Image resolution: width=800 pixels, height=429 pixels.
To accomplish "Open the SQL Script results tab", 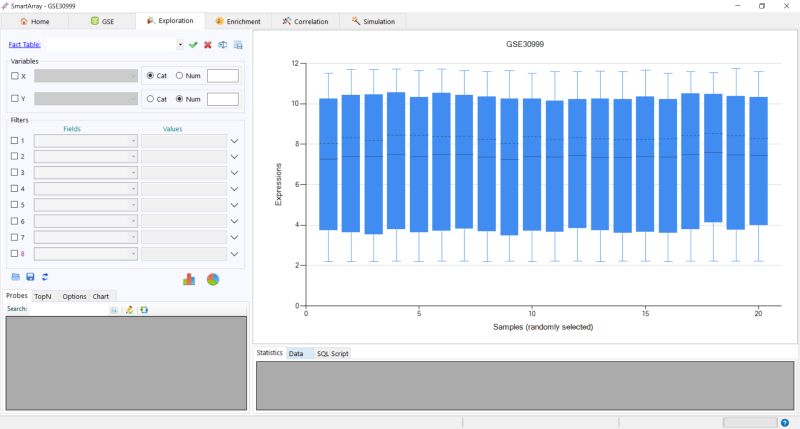I will coord(333,354).
